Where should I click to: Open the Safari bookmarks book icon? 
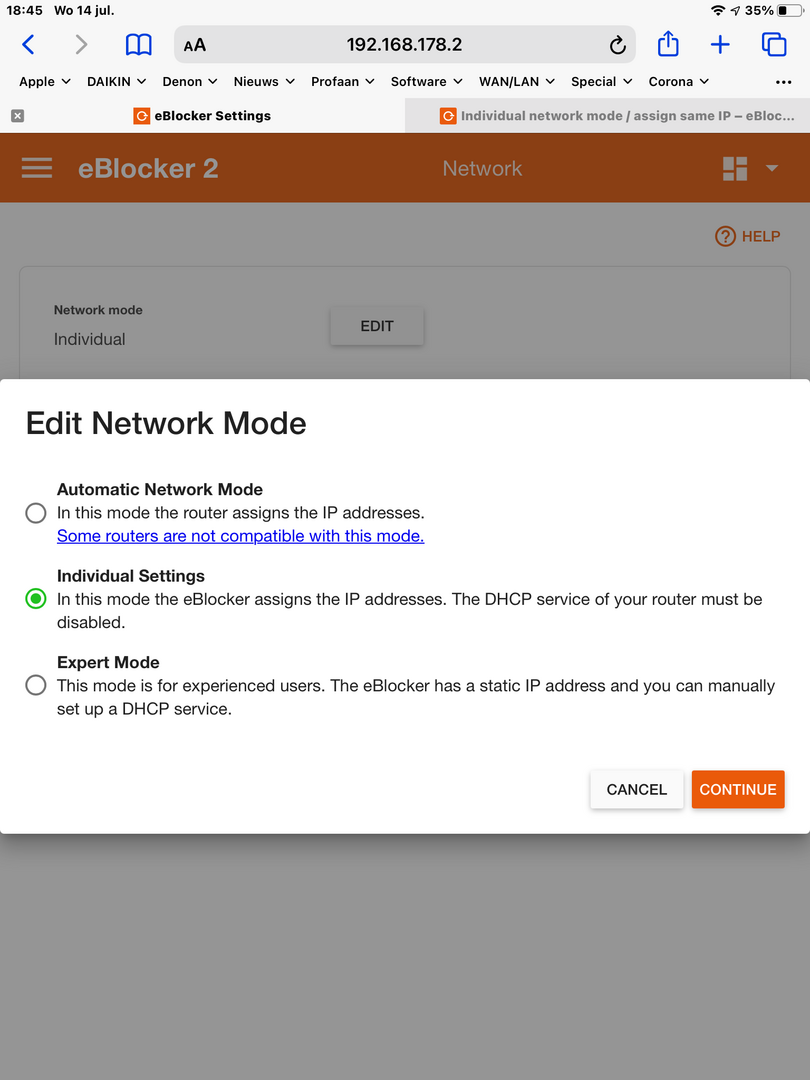pyautogui.click(x=138, y=45)
